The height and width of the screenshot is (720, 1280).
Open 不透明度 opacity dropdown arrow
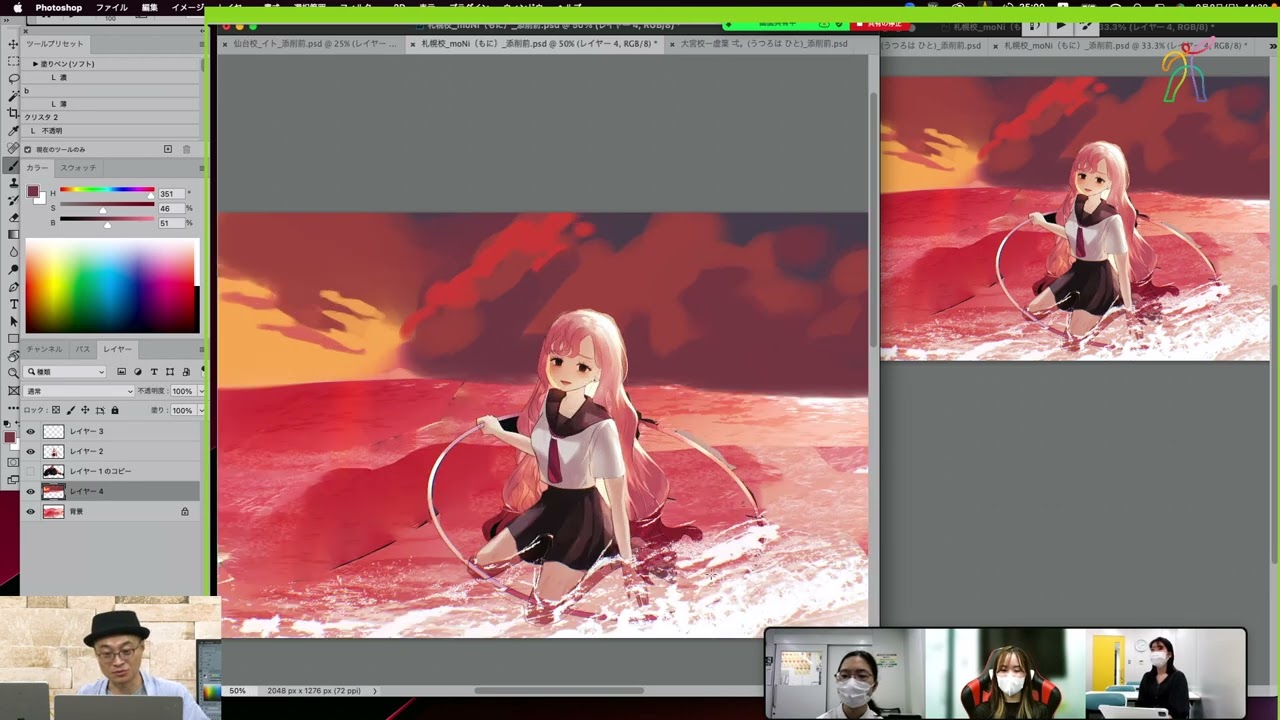[x=200, y=391]
